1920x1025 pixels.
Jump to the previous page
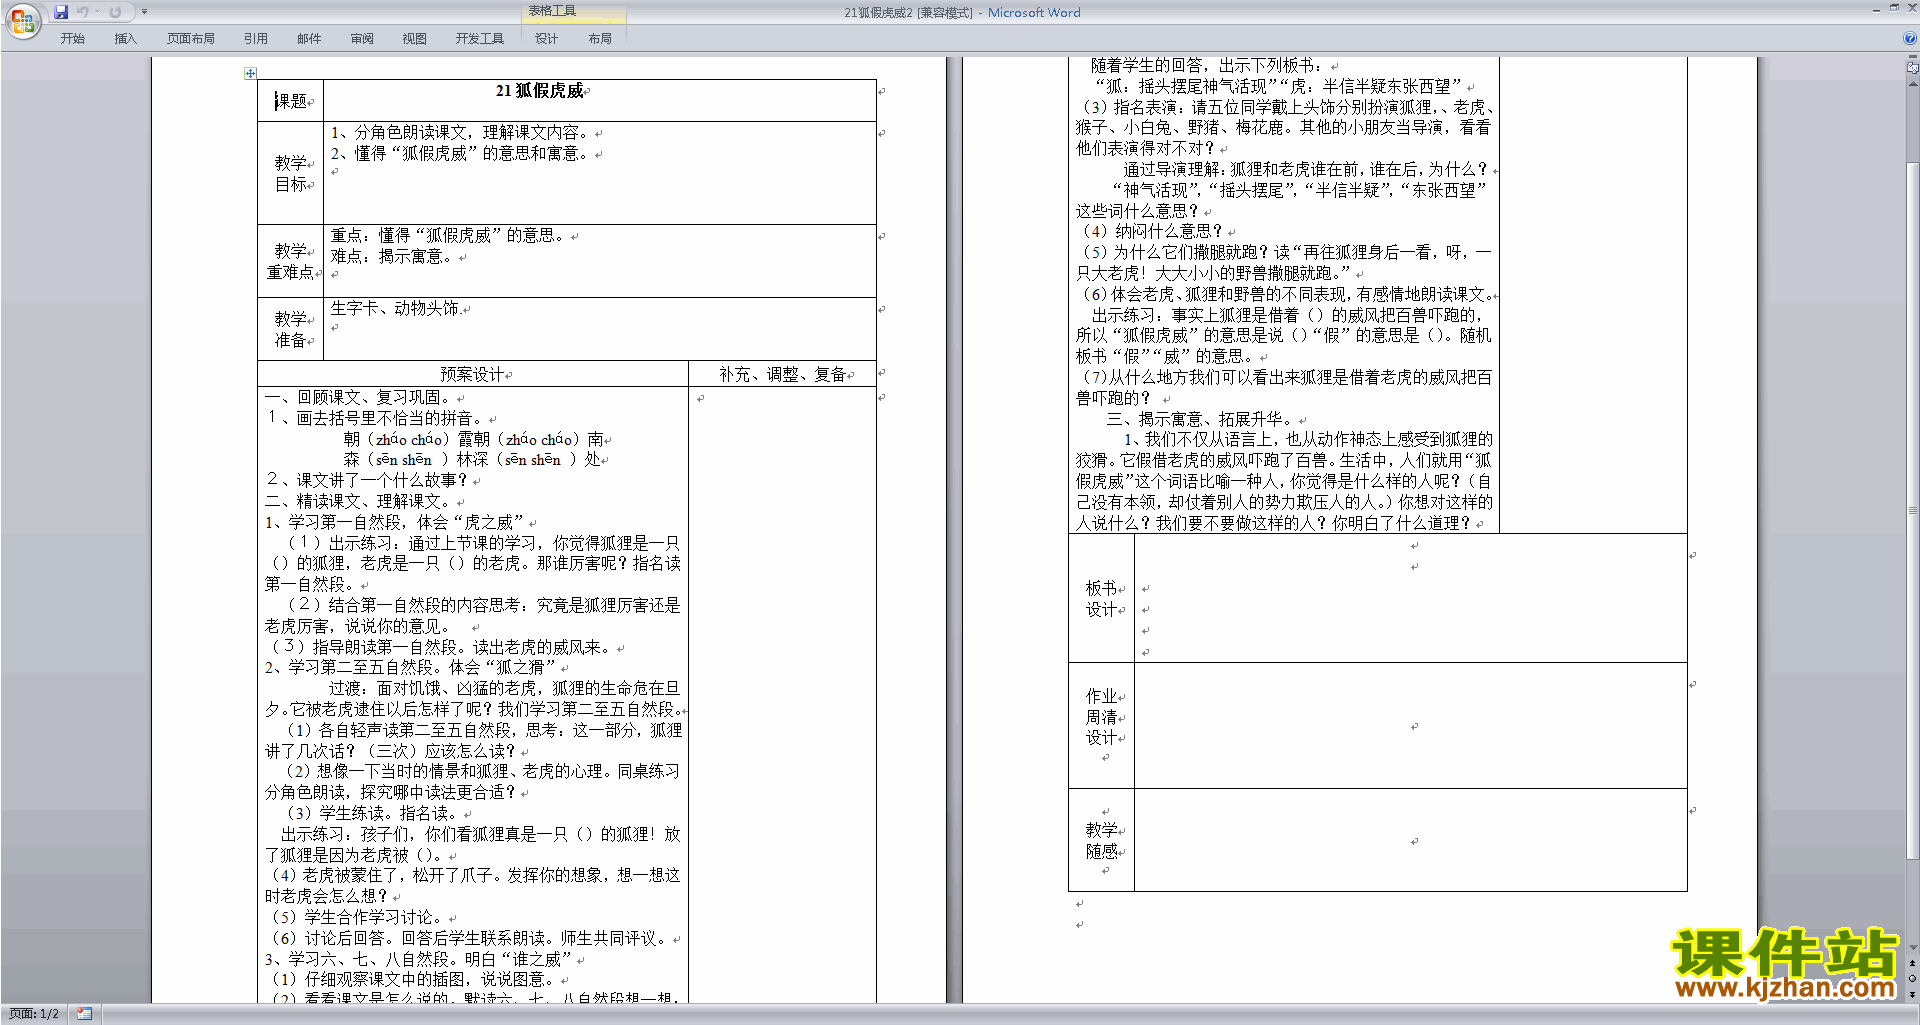(1912, 963)
